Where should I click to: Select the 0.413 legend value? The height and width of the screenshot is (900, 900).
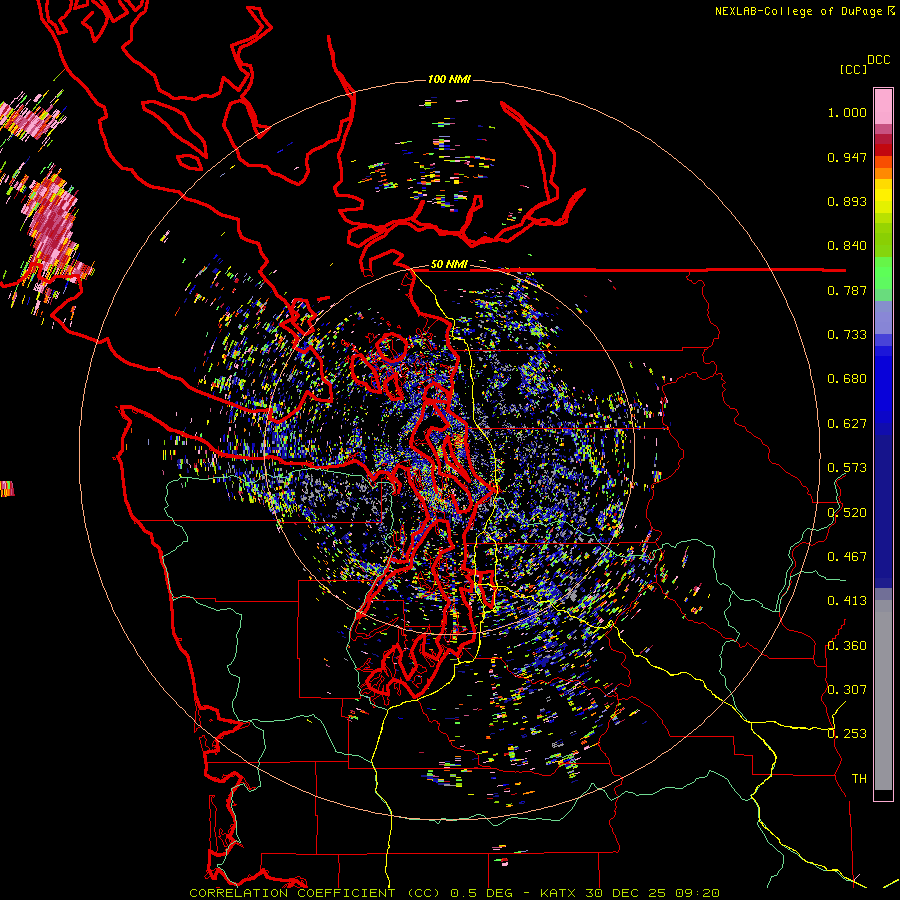(x=847, y=601)
